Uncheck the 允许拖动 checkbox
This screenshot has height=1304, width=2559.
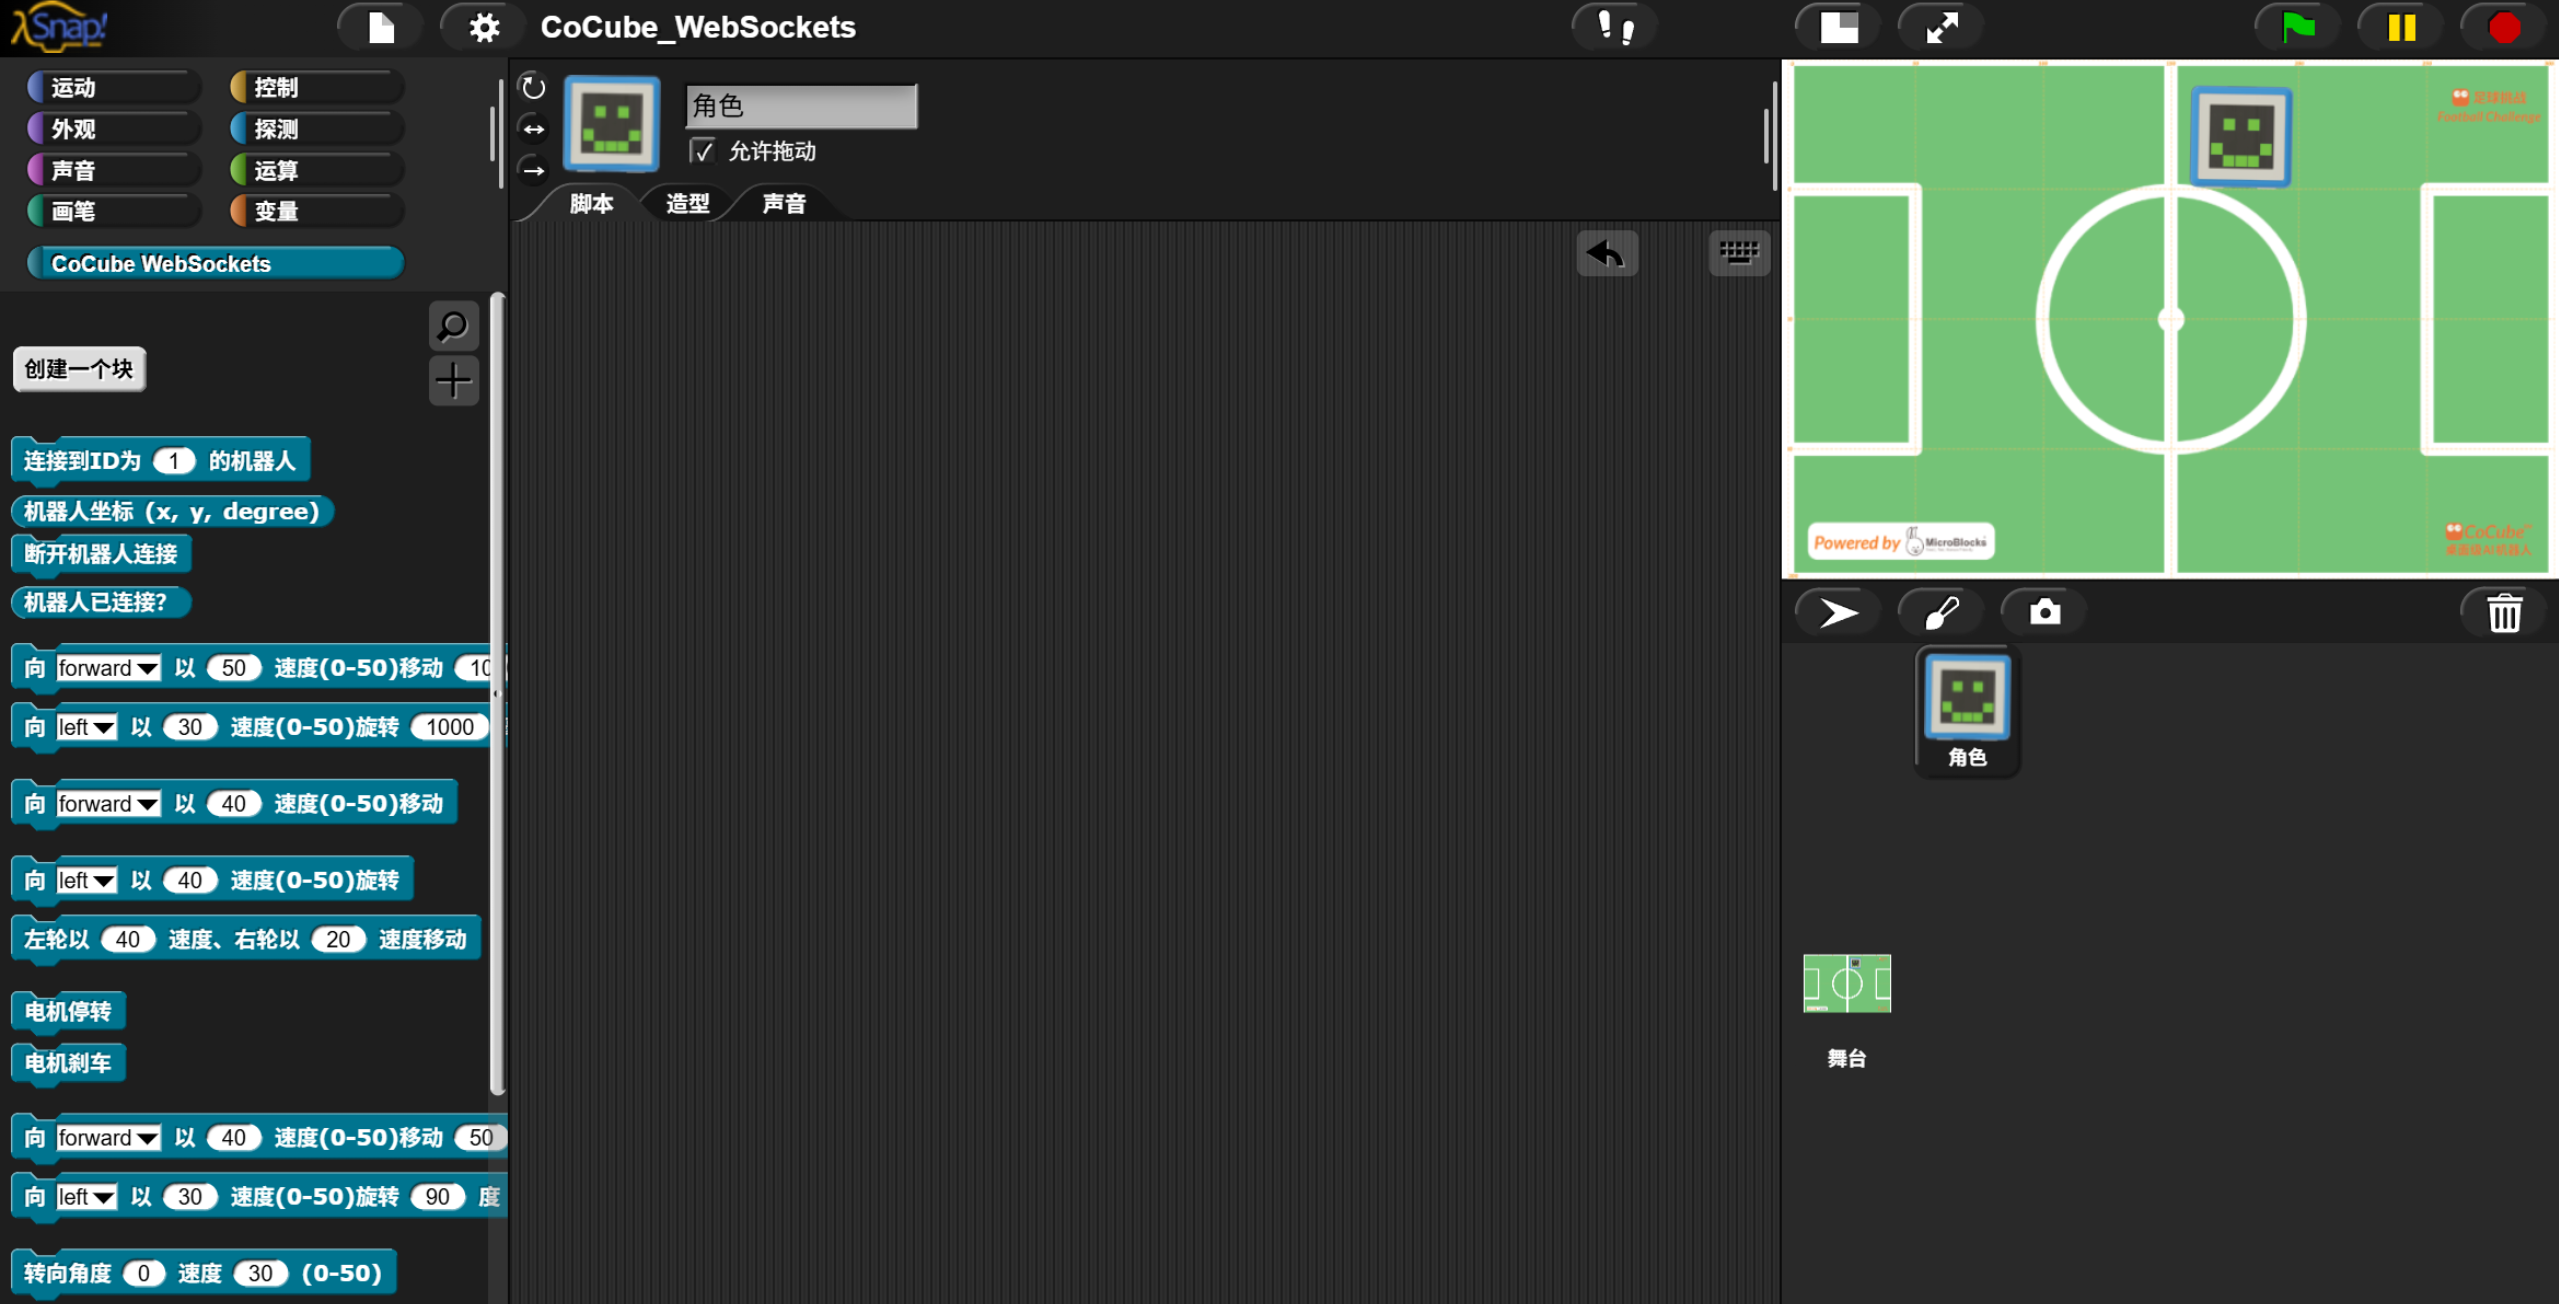(x=703, y=151)
